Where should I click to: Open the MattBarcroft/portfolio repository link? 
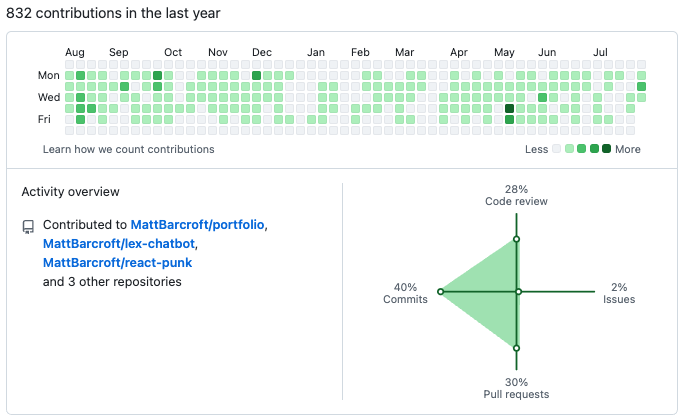(x=197, y=225)
